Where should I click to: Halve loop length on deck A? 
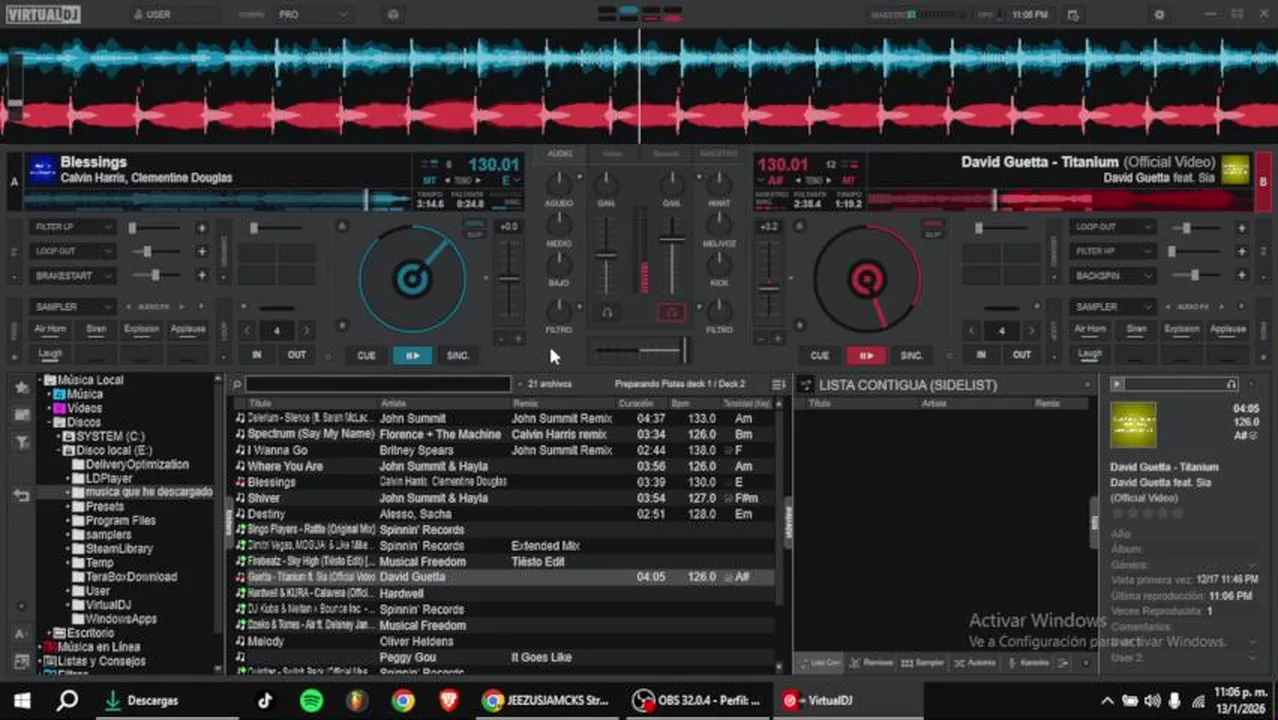coord(248,331)
